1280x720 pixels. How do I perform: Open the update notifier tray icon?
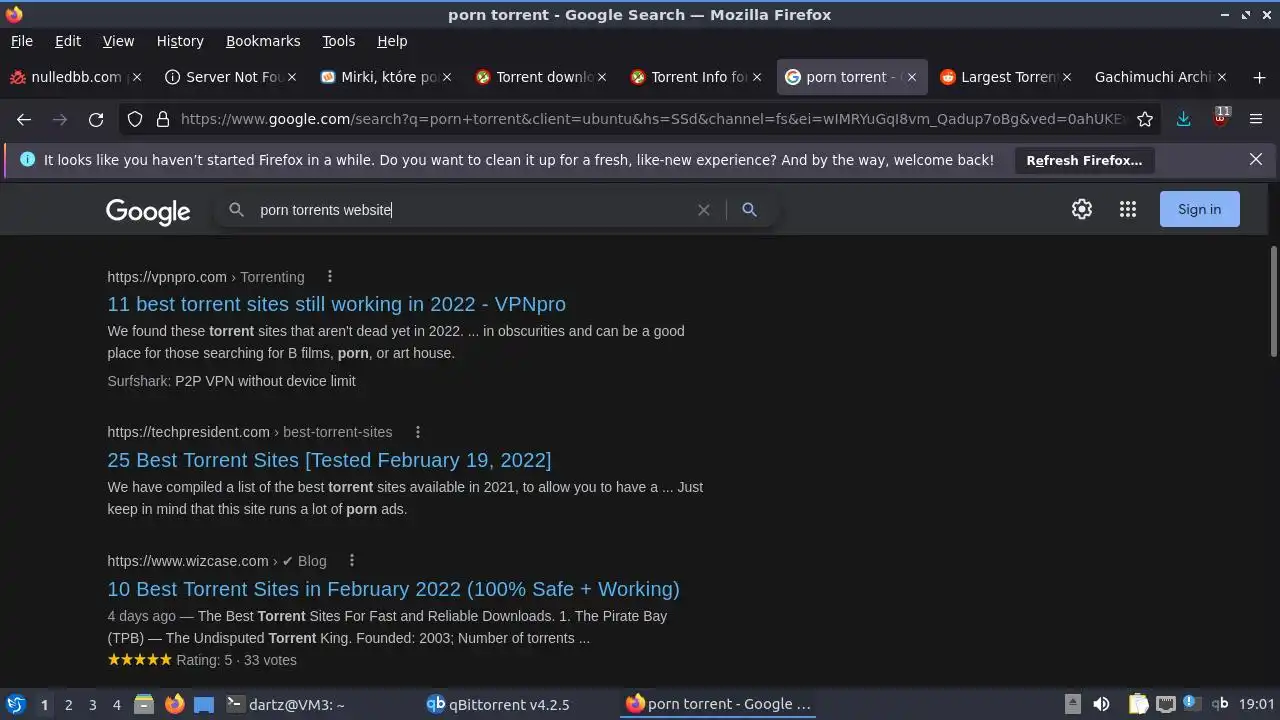1191,703
